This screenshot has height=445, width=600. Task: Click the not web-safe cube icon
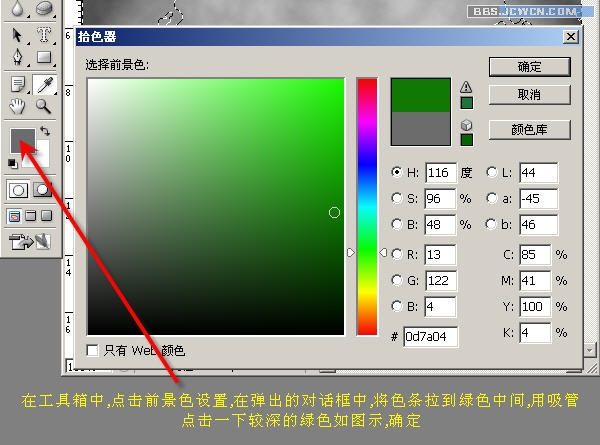(x=466, y=125)
